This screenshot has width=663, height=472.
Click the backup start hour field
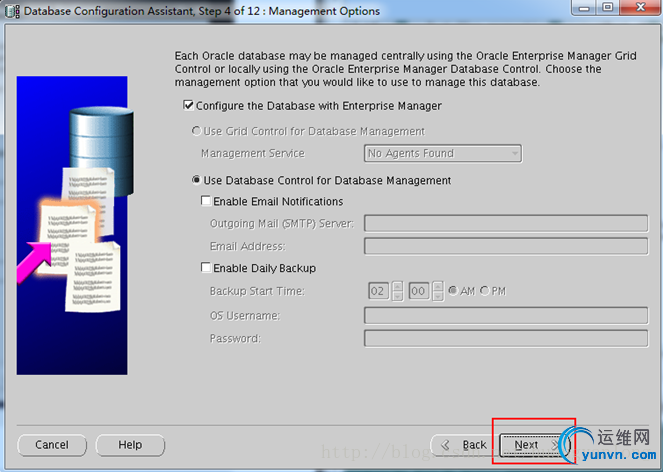[378, 291]
